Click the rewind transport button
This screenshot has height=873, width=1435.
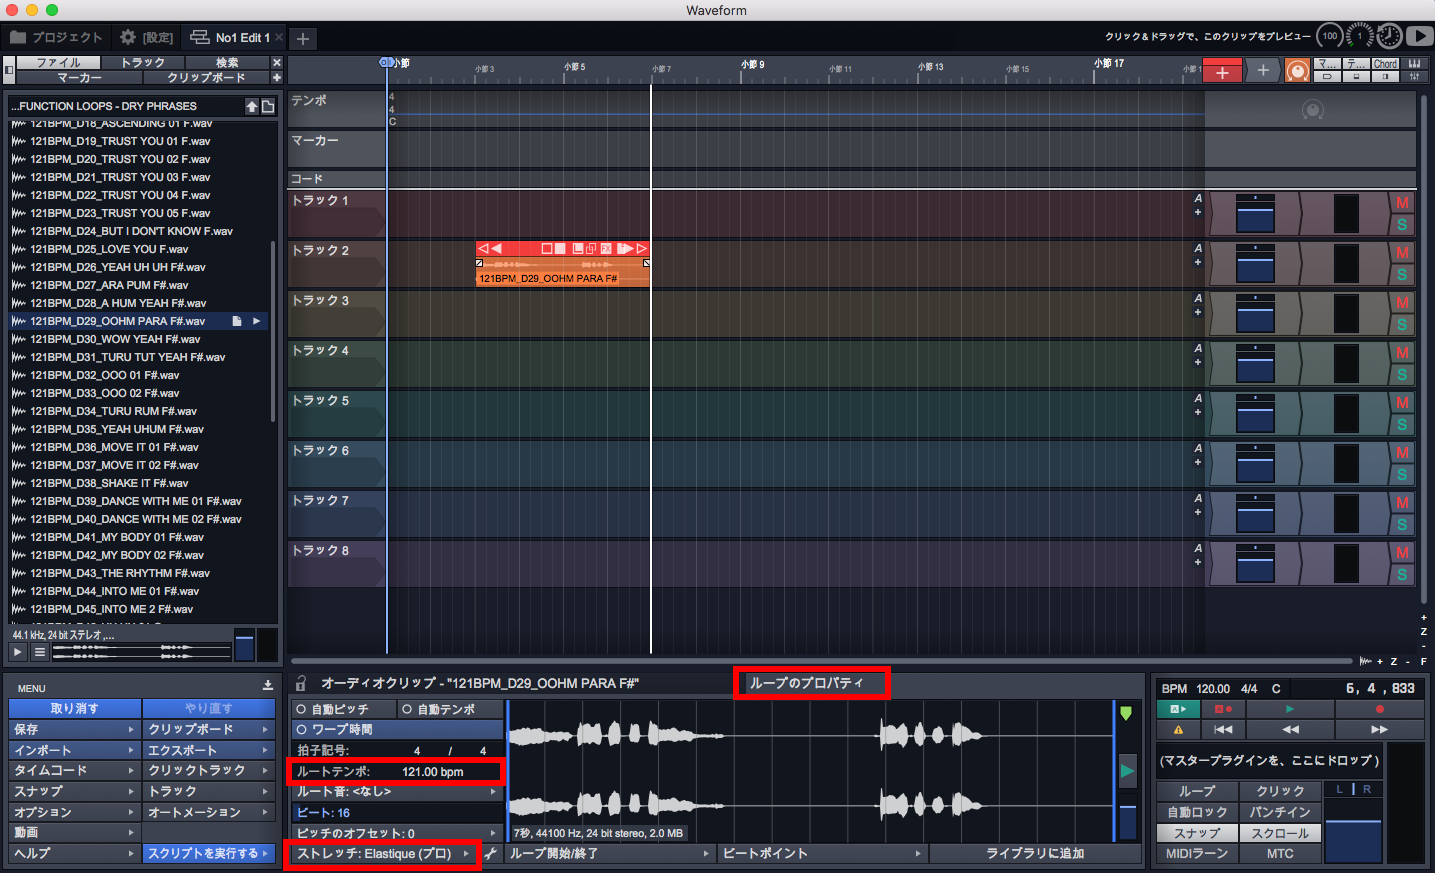coord(1290,729)
